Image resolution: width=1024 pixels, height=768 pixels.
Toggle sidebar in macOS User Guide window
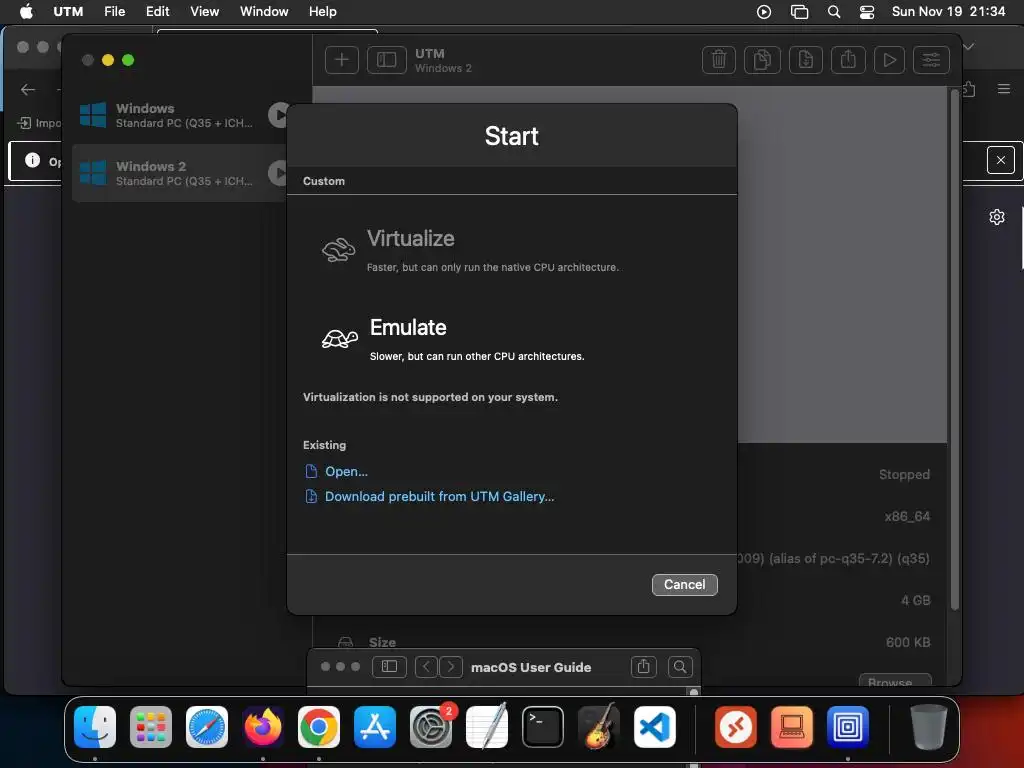[389, 666]
